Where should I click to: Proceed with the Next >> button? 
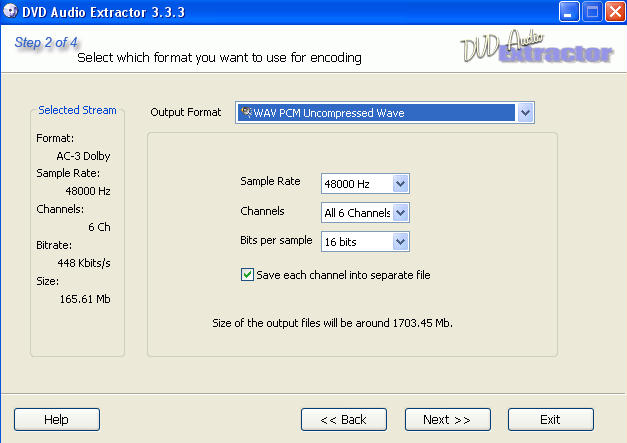pyautogui.click(x=447, y=419)
